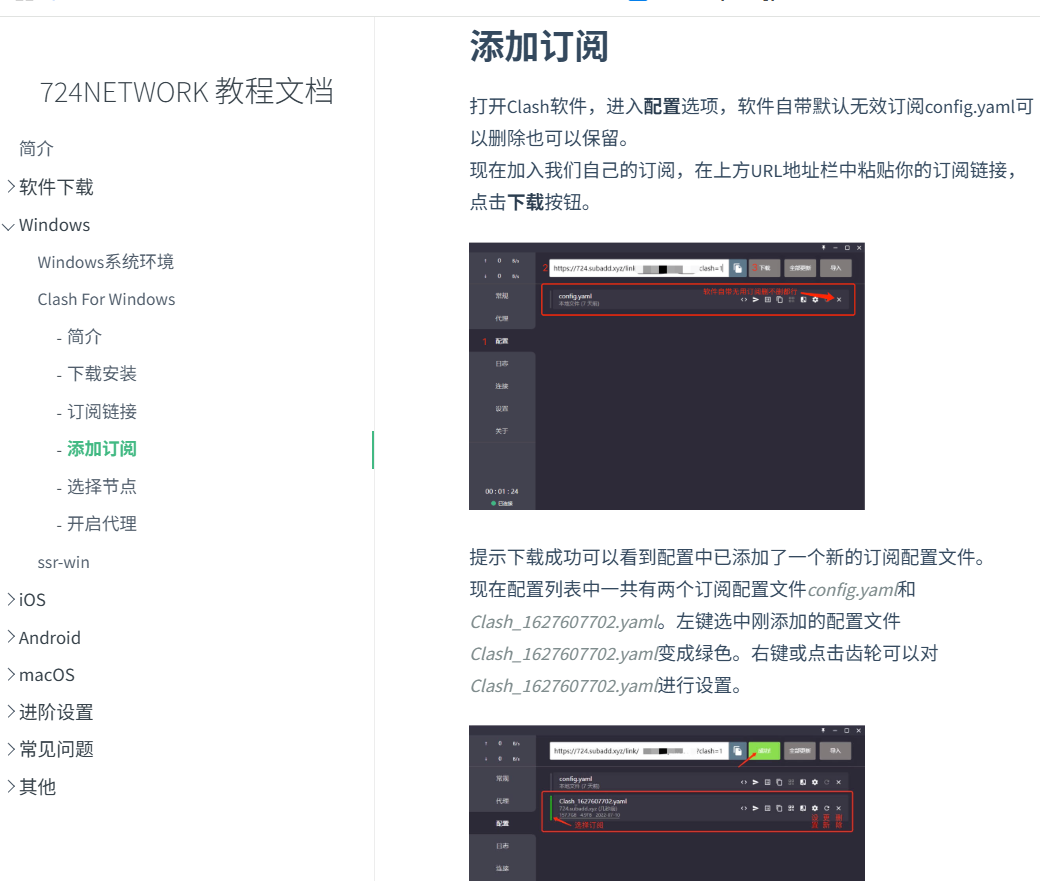The width and height of the screenshot is (1040, 881).
Task: Open the Windows系统环境 page
Action: (x=106, y=262)
